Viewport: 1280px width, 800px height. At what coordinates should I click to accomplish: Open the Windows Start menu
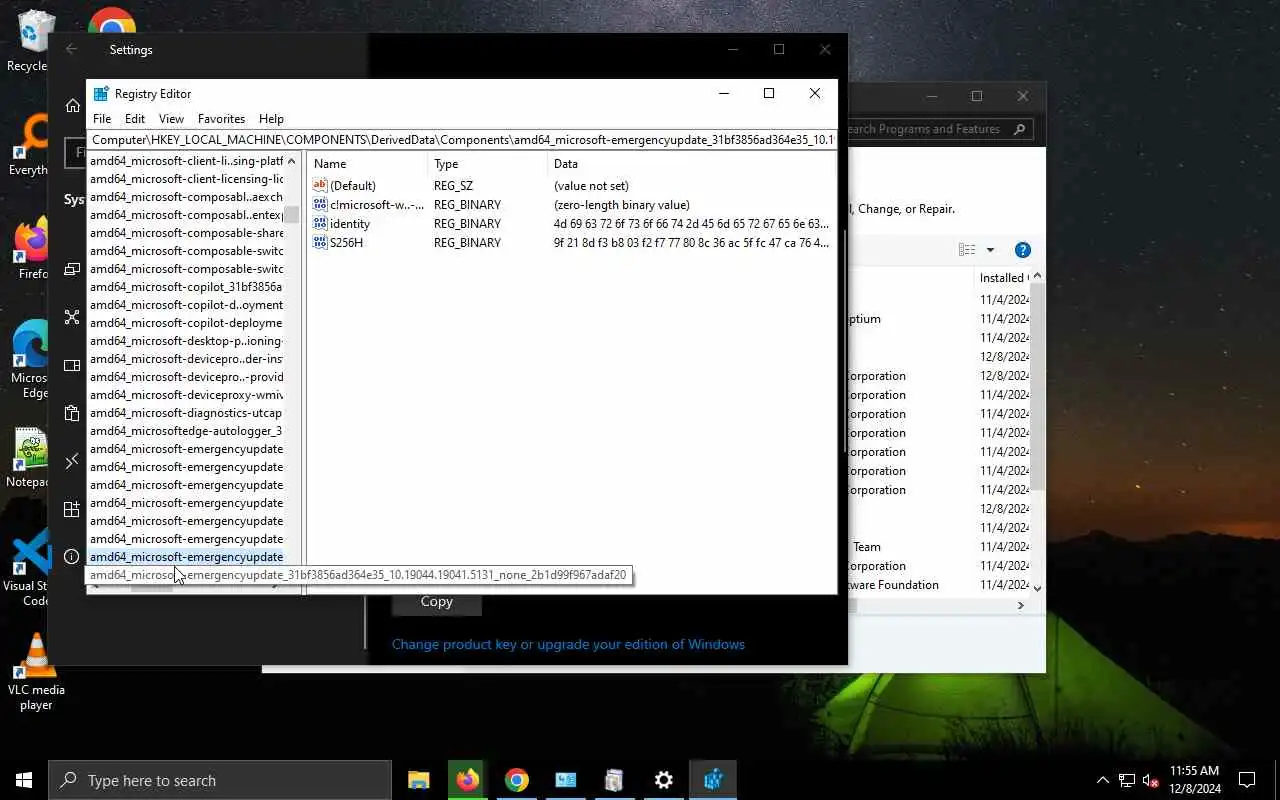24,780
